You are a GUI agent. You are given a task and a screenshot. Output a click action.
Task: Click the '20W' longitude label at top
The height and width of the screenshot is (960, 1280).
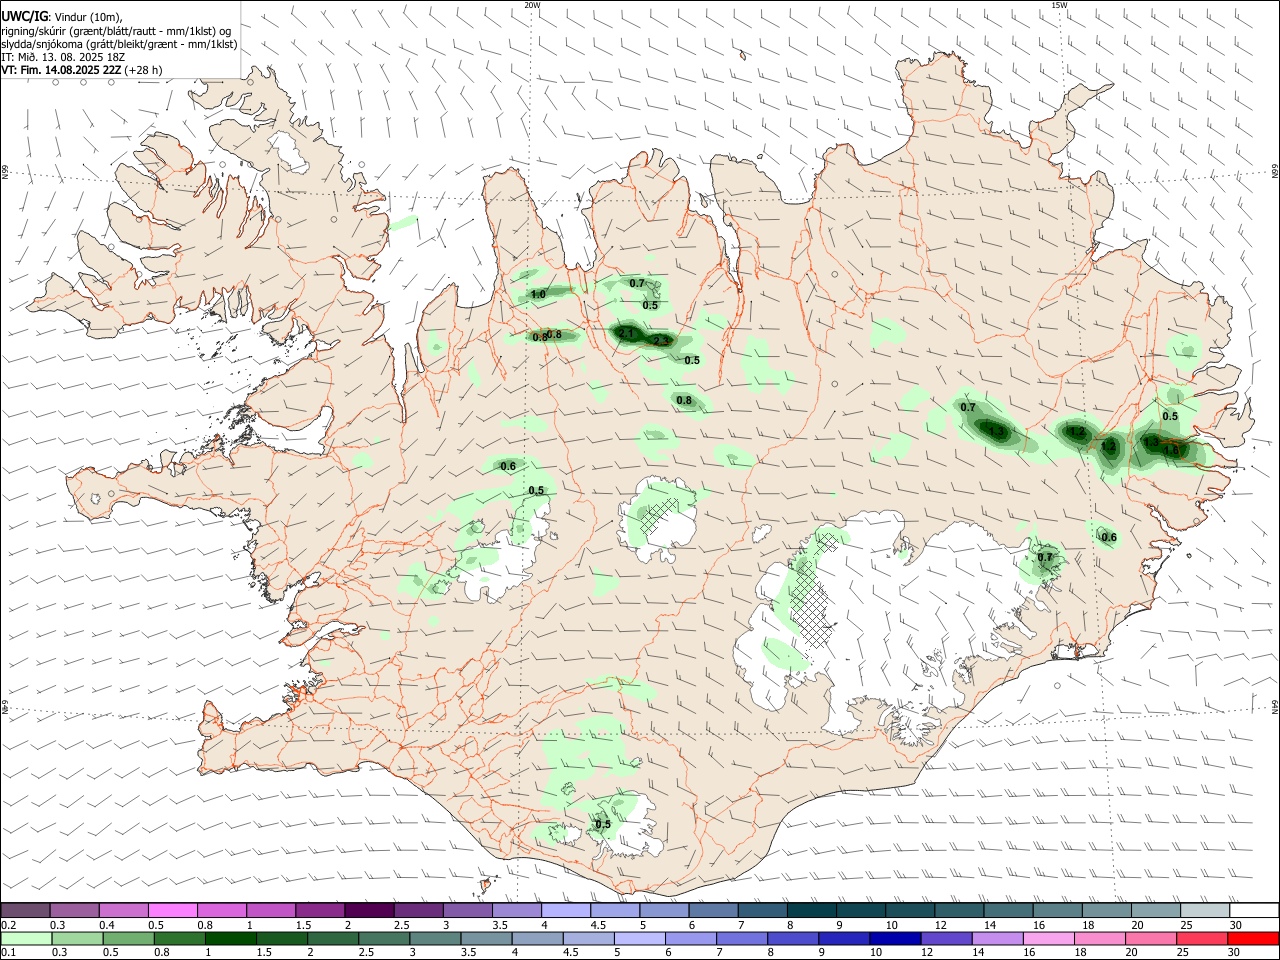pyautogui.click(x=532, y=5)
